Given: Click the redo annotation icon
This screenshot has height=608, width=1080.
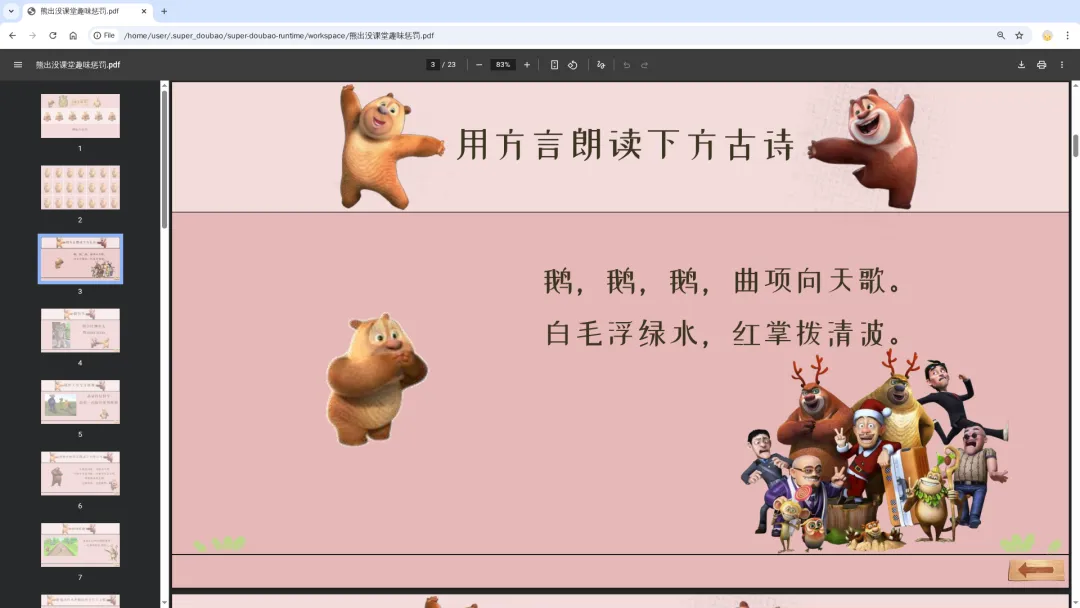Looking at the screenshot, I should (x=645, y=65).
